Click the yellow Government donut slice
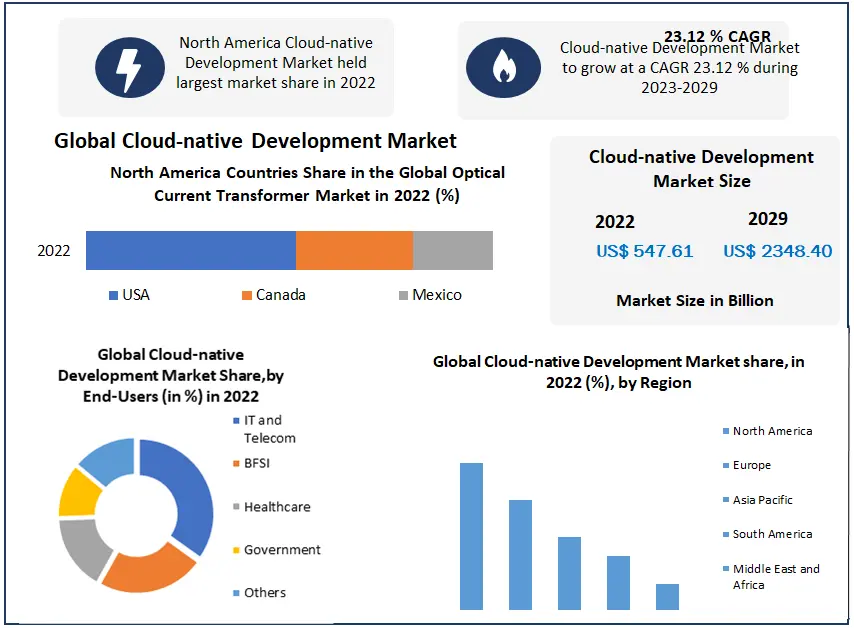Viewport: 854px width, 628px height. [76, 493]
